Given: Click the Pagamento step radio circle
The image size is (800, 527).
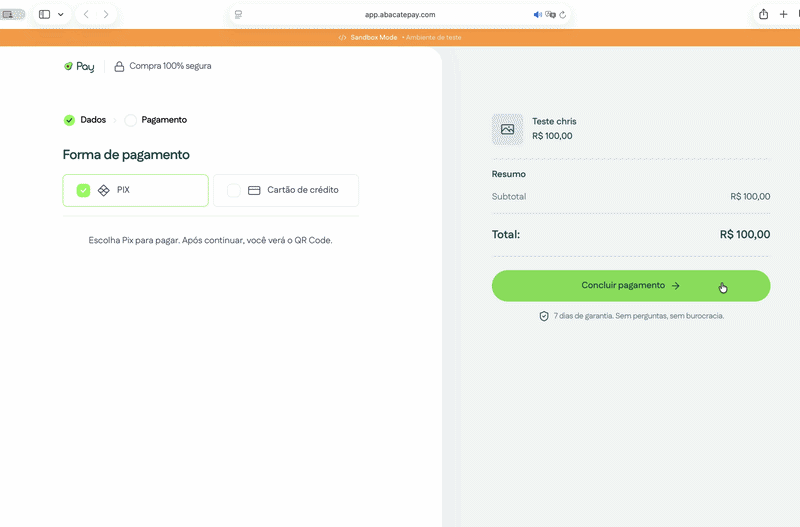Looking at the screenshot, I should 131,120.
